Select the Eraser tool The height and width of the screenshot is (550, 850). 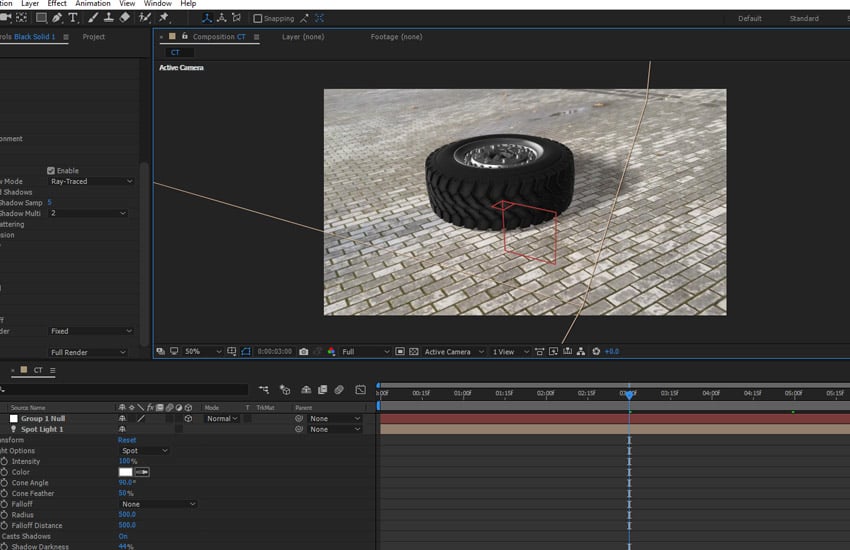click(124, 18)
